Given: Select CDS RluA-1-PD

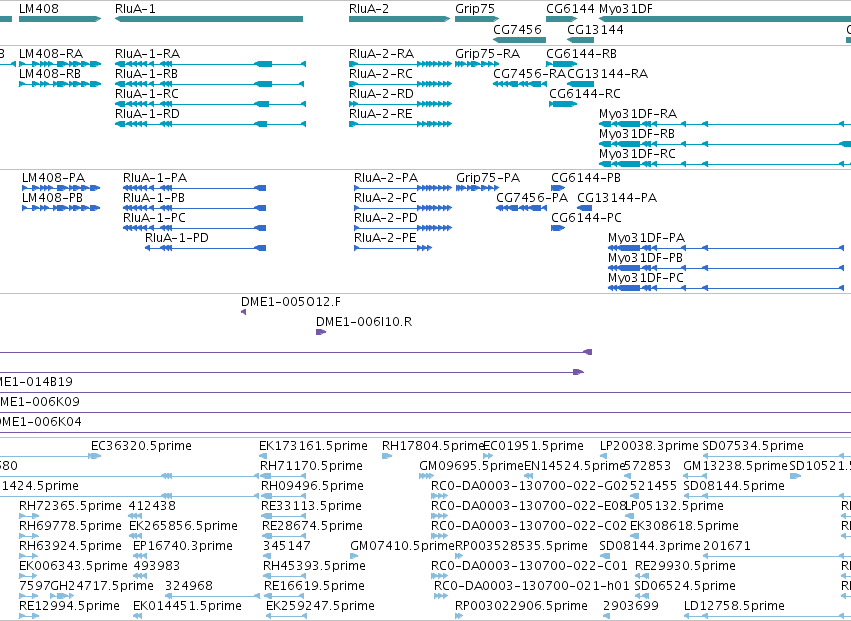Looking at the screenshot, I should click(205, 248).
